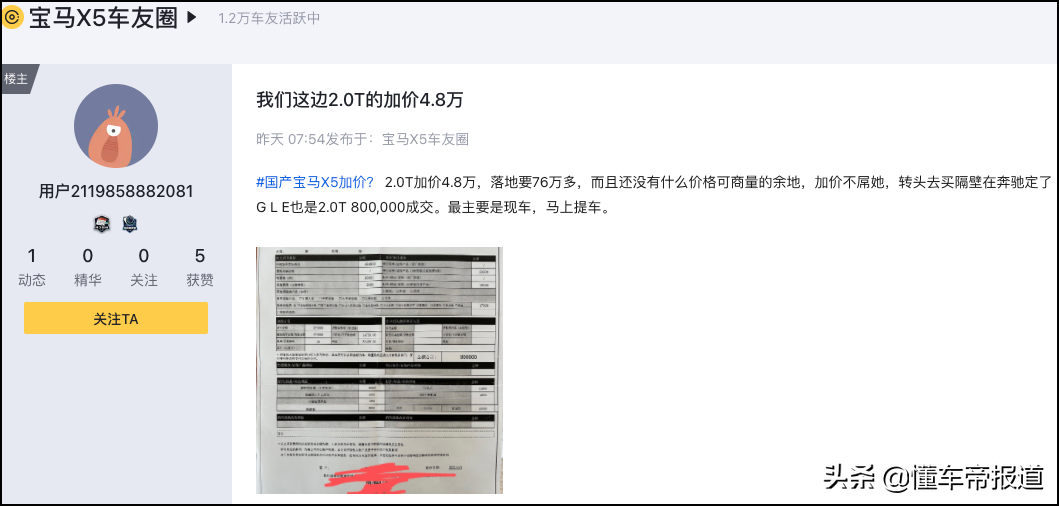Enlarge the attached invoice photo
This screenshot has width=1059, height=506.
(379, 370)
